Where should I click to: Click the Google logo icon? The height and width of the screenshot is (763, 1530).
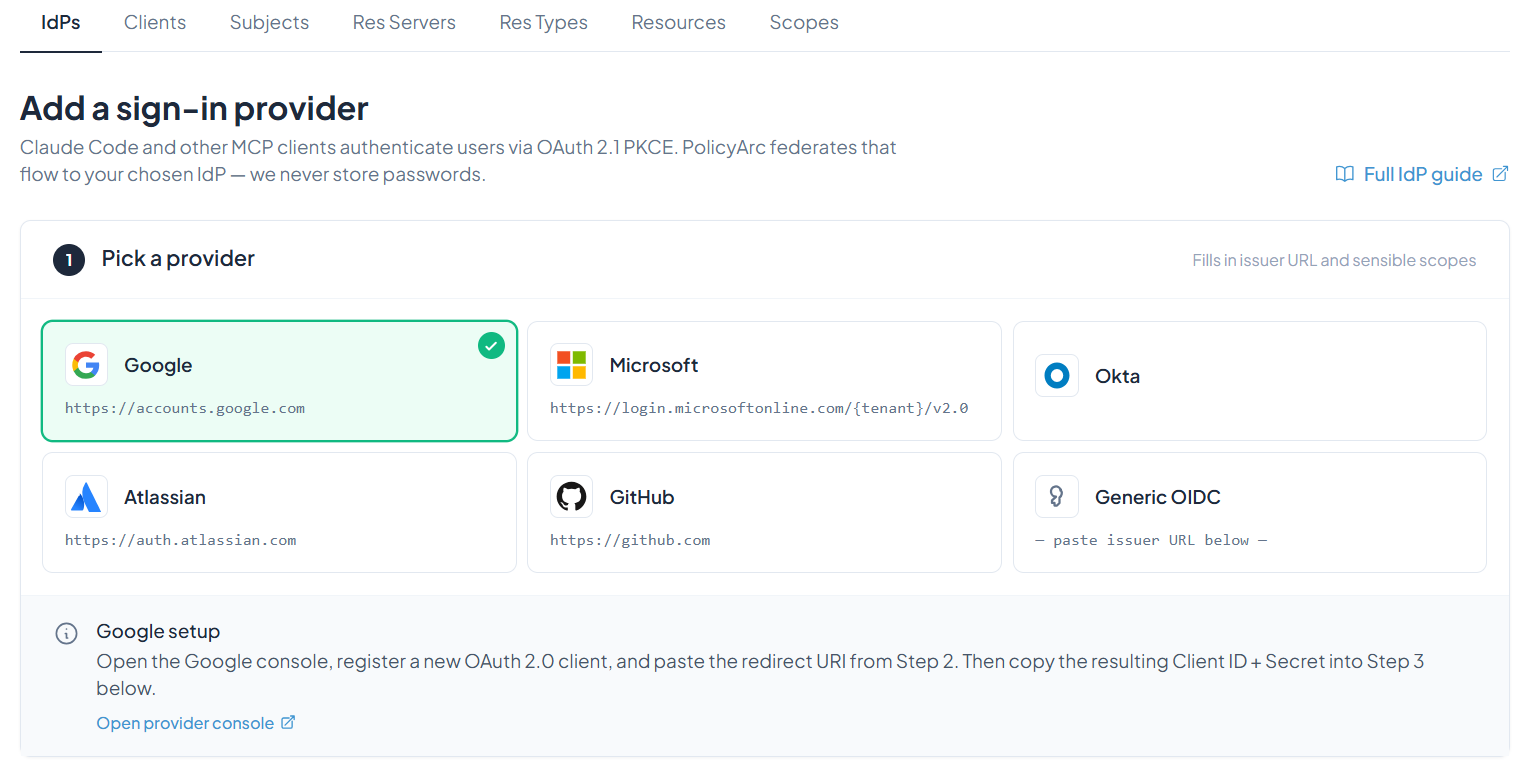[86, 365]
